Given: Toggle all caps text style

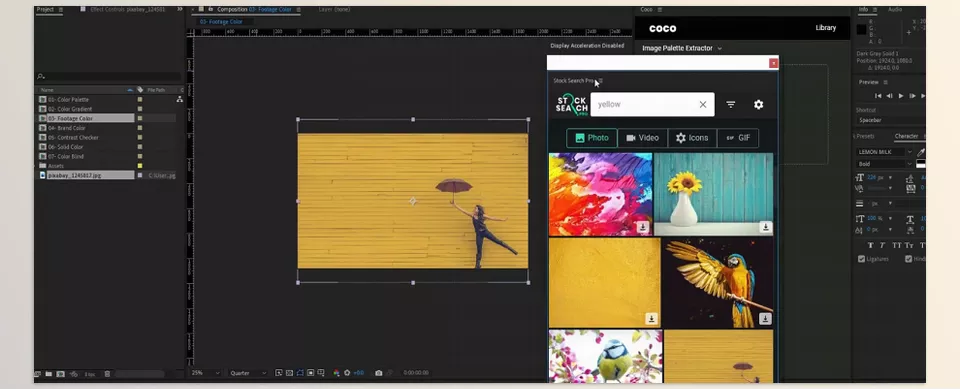Looking at the screenshot, I should point(897,245).
